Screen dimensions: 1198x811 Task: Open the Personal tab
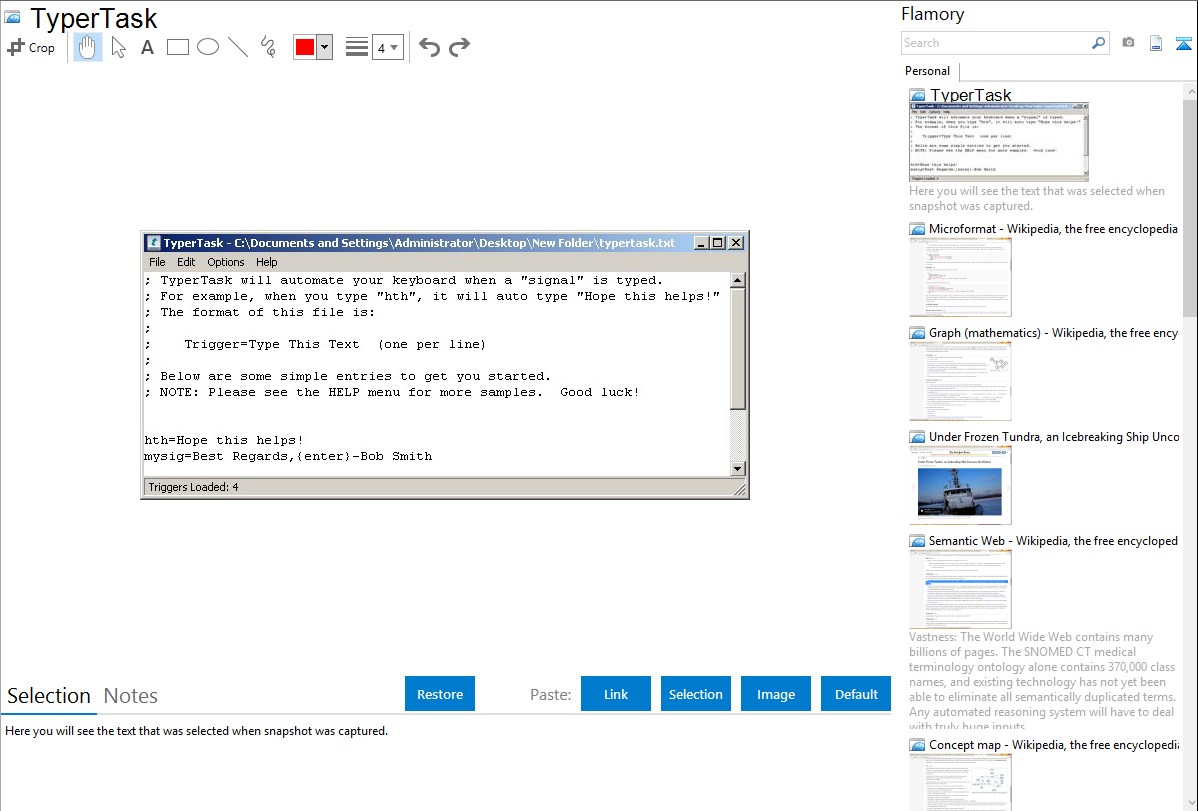[x=927, y=71]
